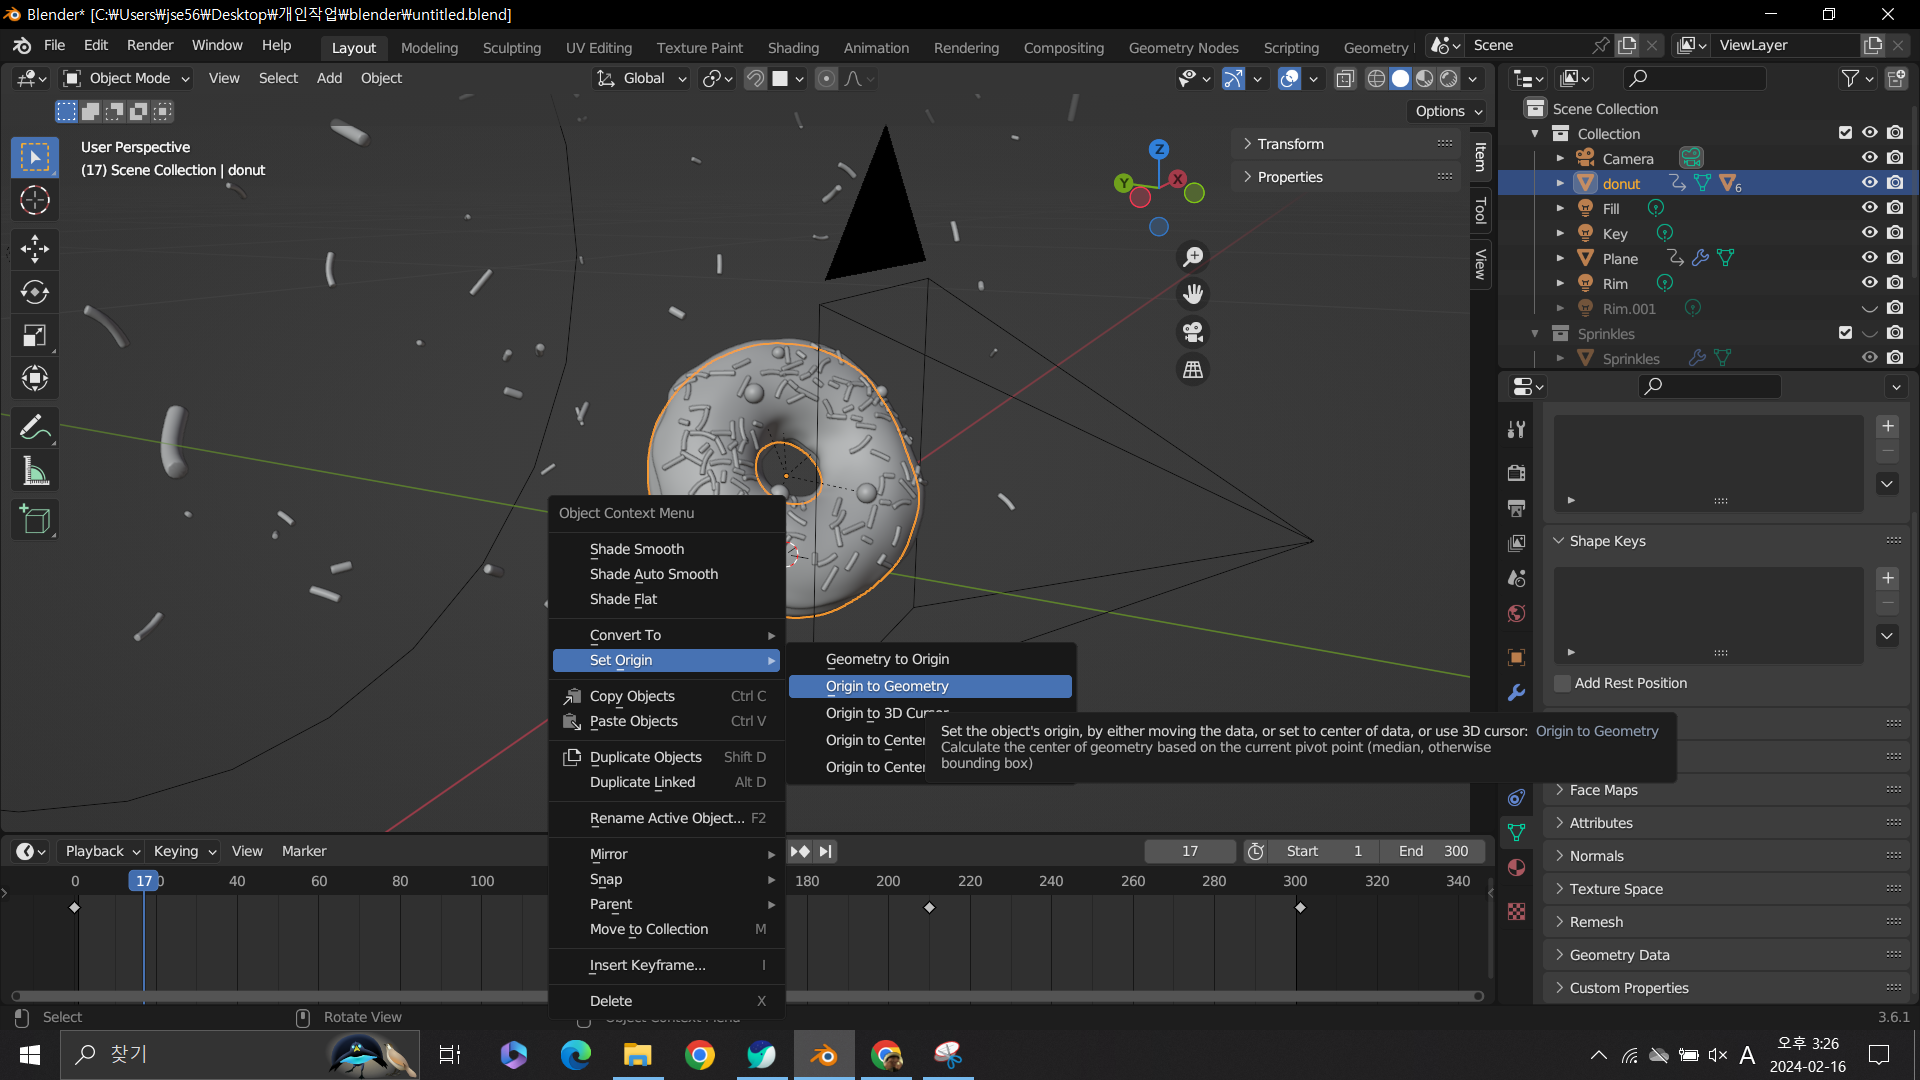
Task: Open the Object properties tab icon
Action: [x=1516, y=657]
